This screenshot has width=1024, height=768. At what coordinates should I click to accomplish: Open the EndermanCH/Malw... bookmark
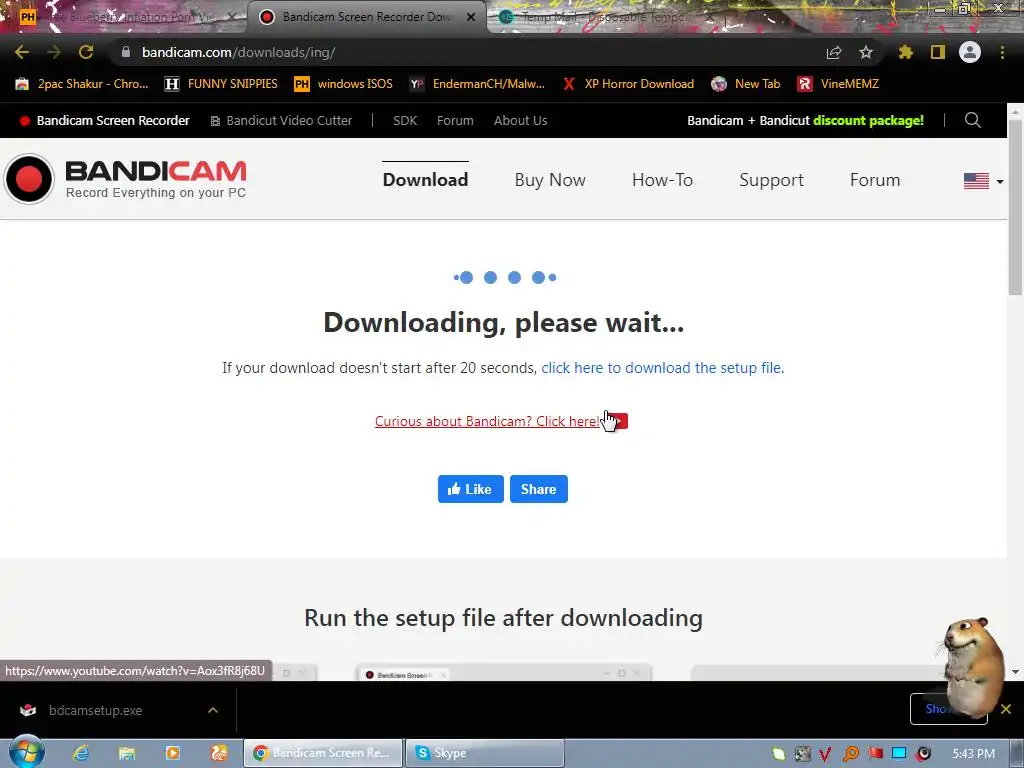click(477, 84)
